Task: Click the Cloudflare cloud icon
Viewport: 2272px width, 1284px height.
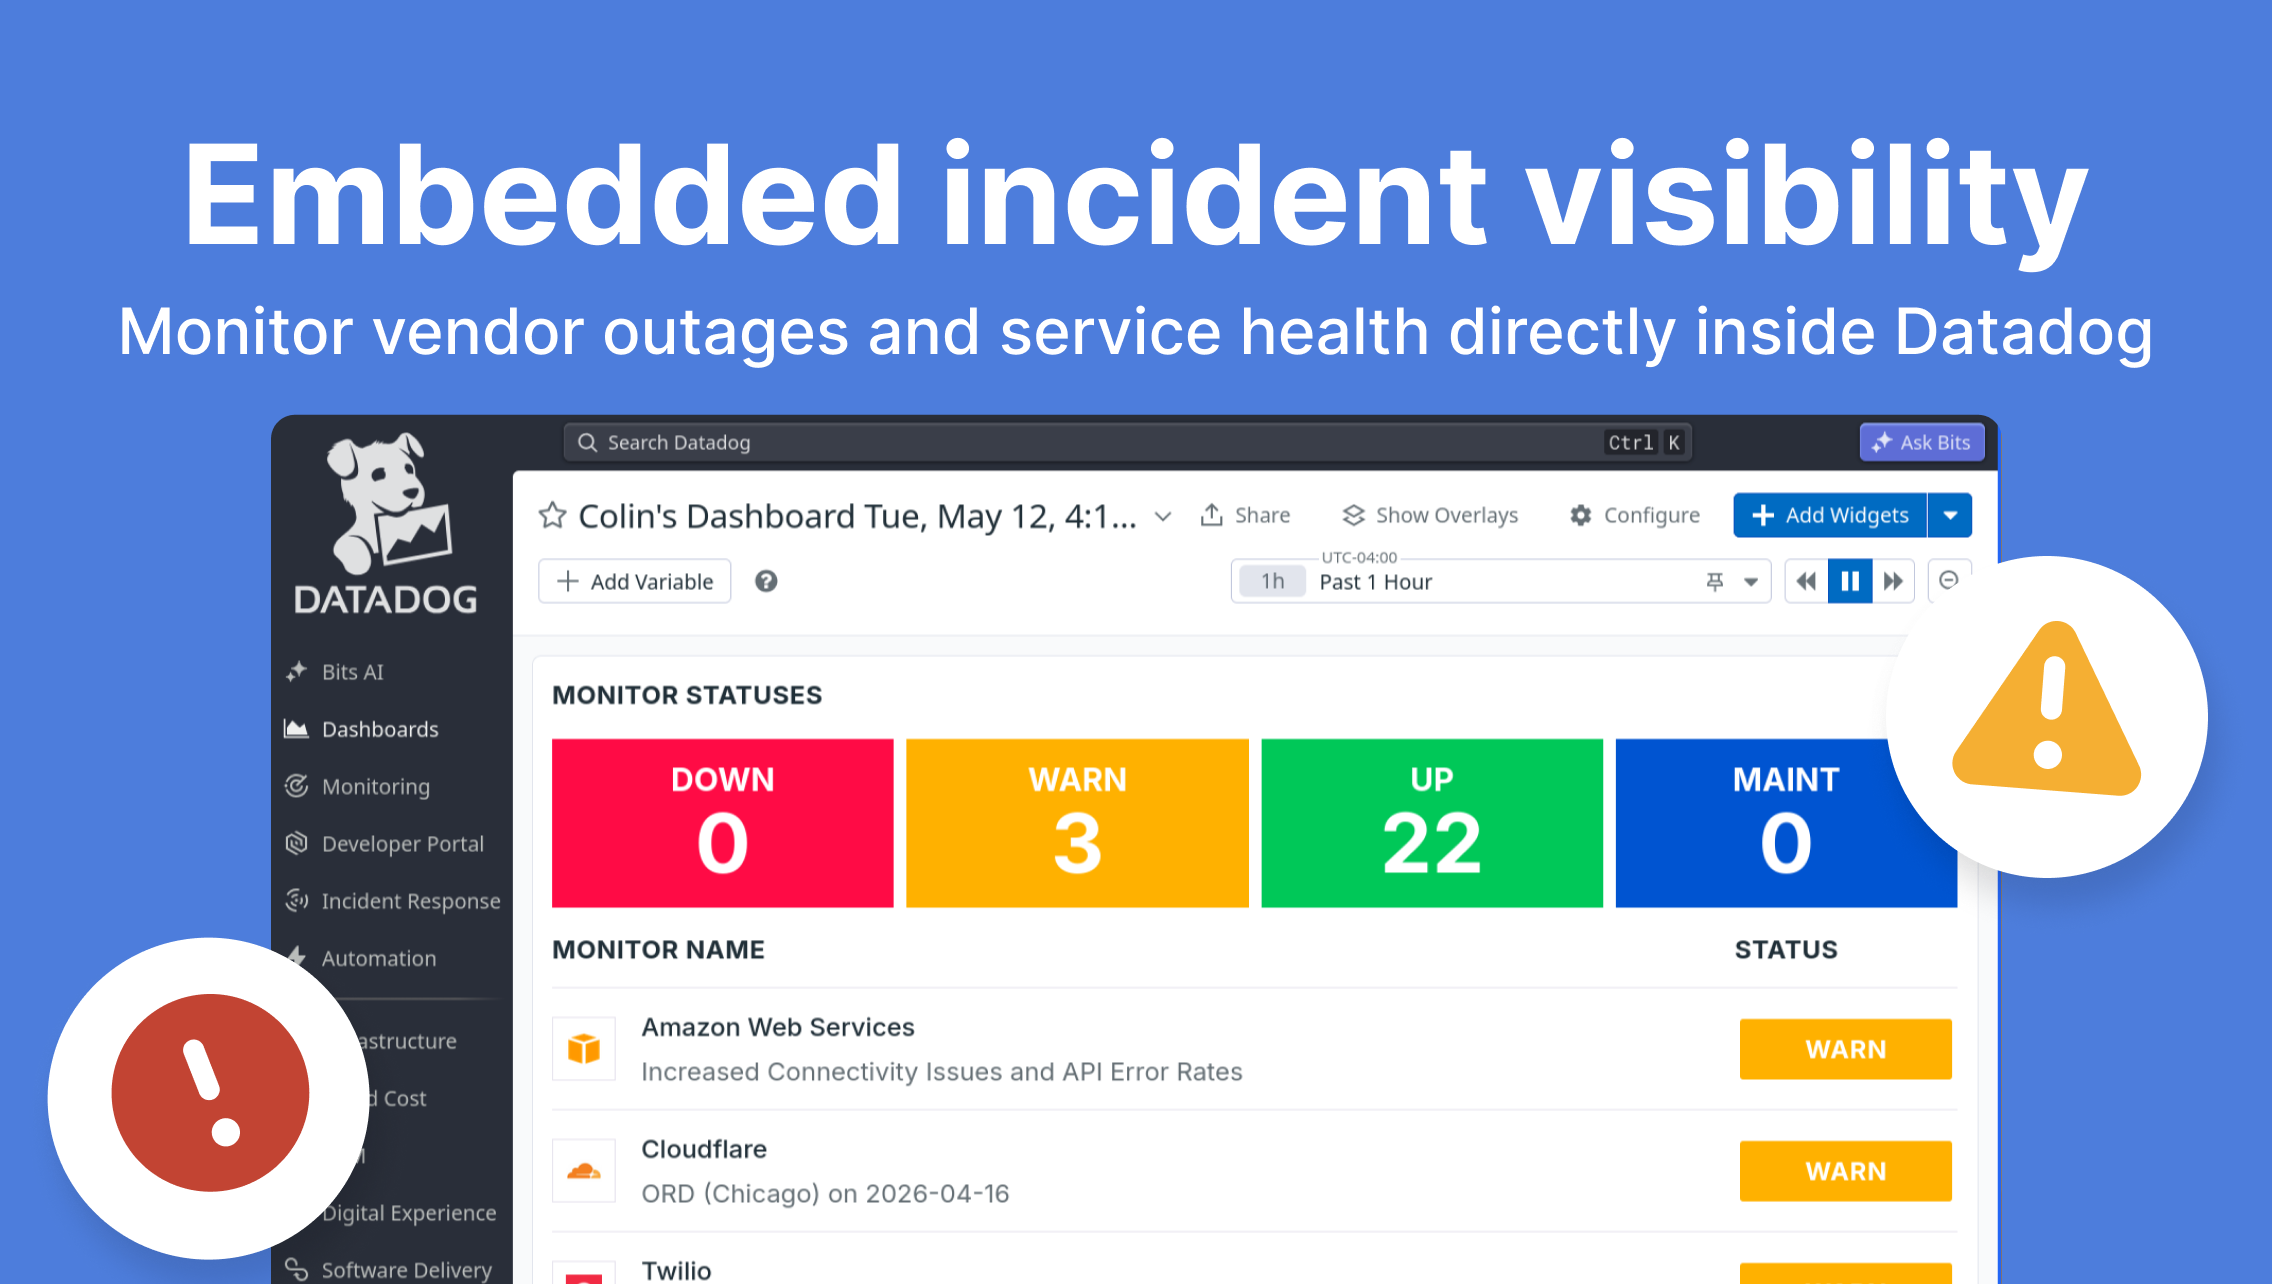Action: pos(584,1171)
